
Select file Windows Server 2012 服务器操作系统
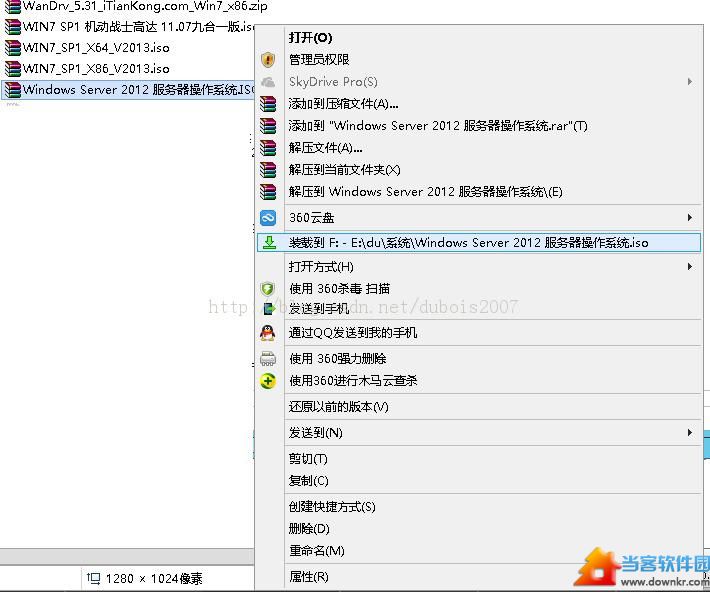(138, 90)
